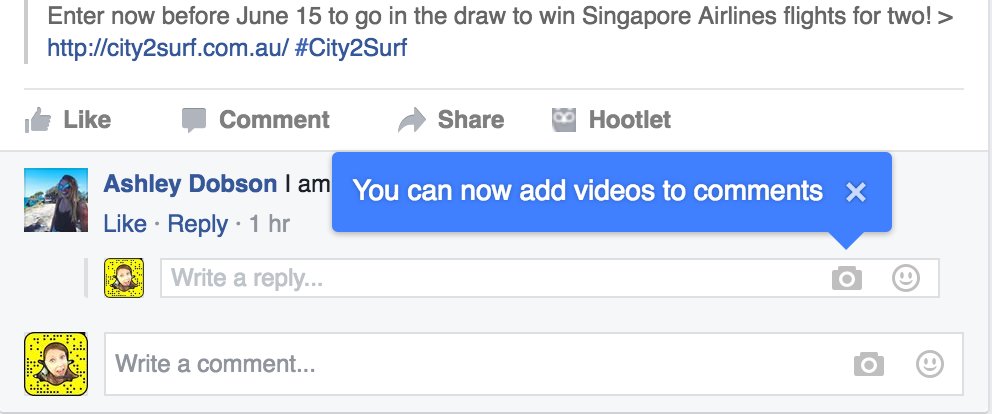Click Snapcode avatar beside the reply box
The width and height of the screenshot is (992, 414).
point(124,278)
